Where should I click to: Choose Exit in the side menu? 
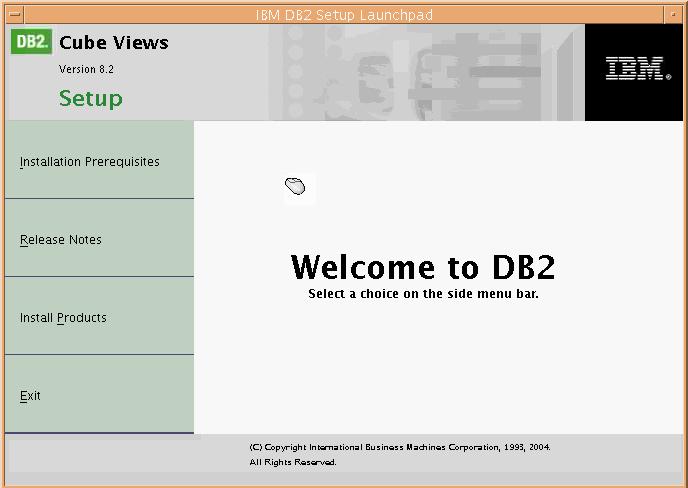[99, 394]
